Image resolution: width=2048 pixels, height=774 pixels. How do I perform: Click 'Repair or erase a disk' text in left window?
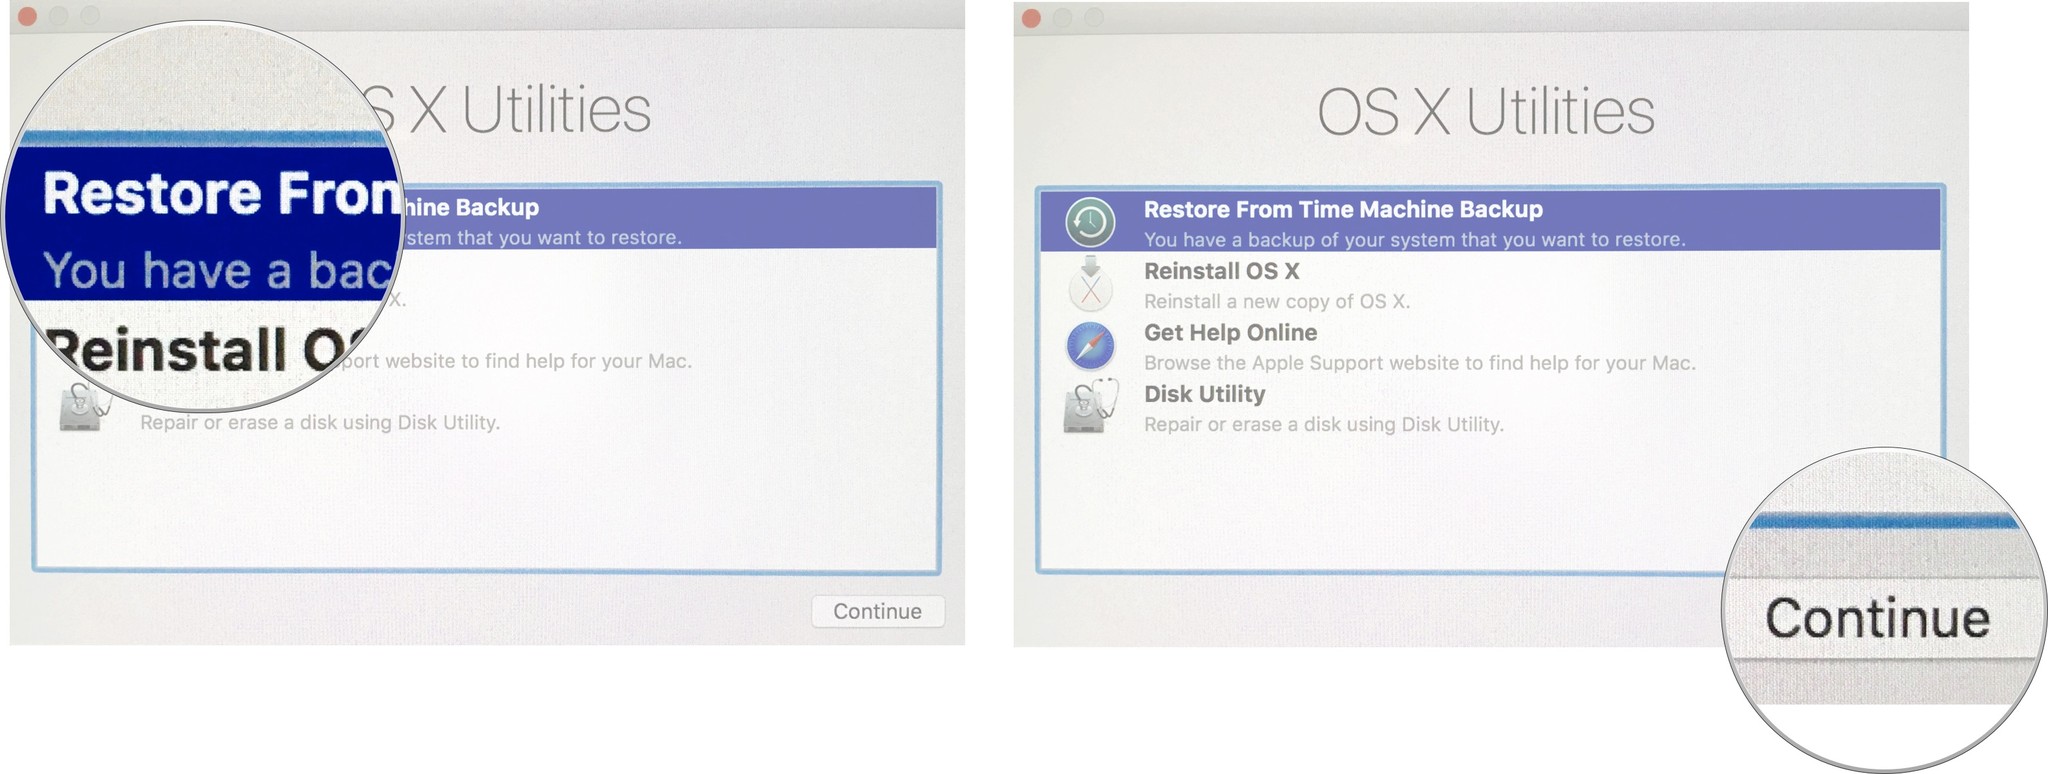320,423
